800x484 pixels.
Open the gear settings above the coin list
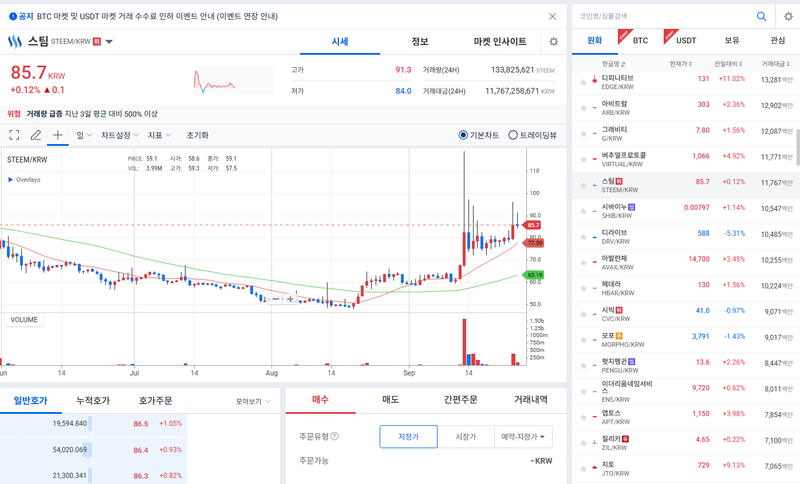788,16
